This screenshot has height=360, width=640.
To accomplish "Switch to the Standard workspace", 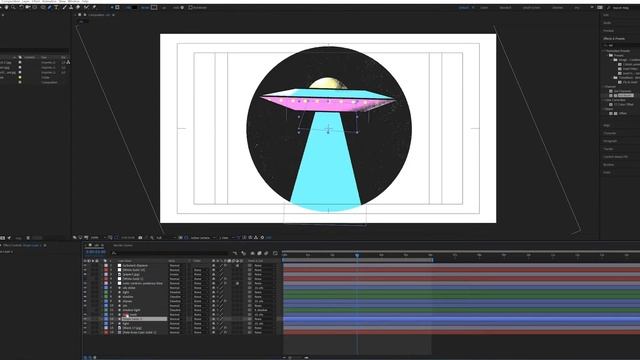I will click(505, 7).
